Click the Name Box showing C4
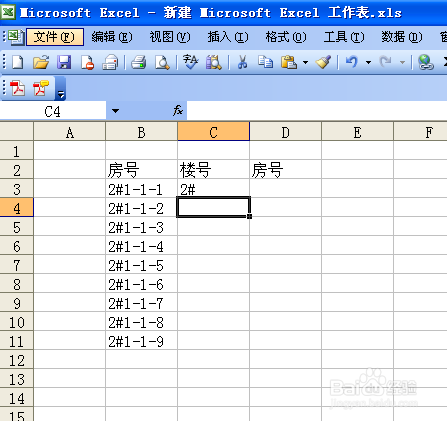 pyautogui.click(x=53, y=111)
